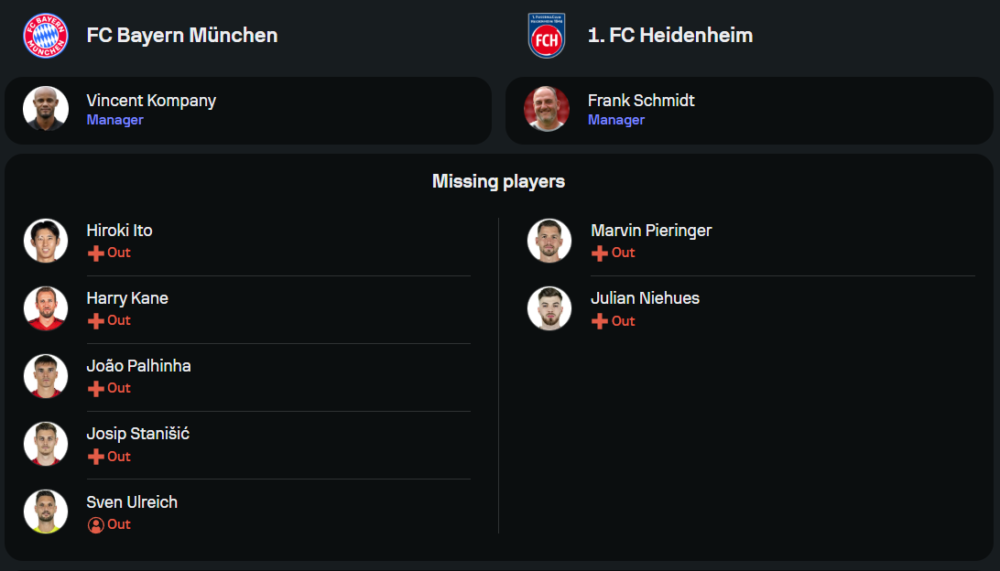
Task: Open the 1. FC Heidenheim team name link
Action: (x=670, y=36)
